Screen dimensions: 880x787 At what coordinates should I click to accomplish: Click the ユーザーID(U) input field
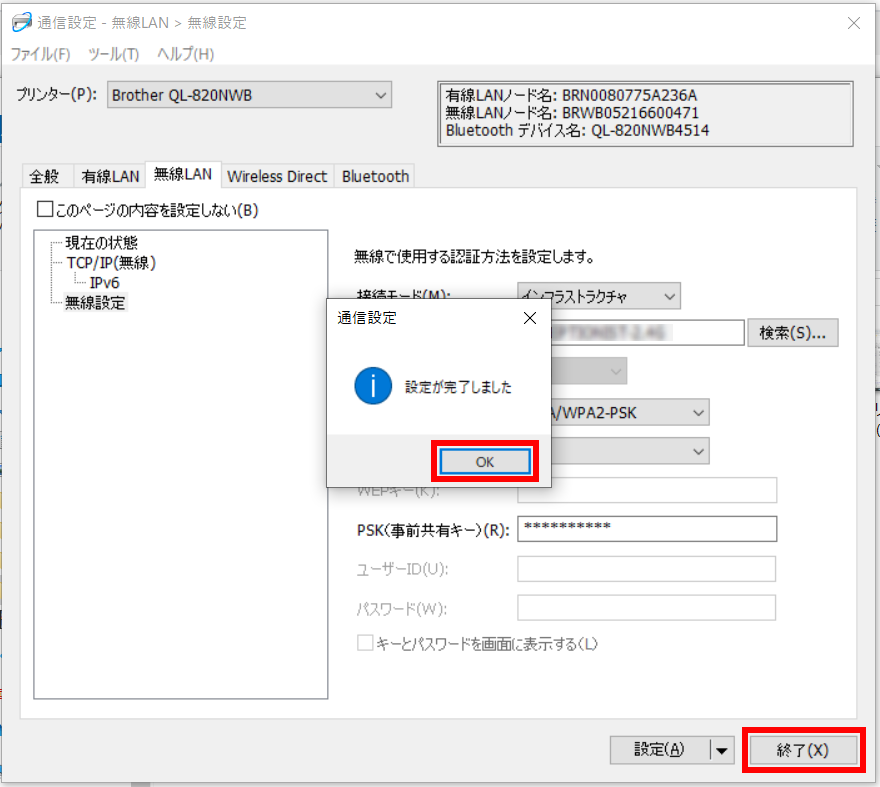click(x=647, y=569)
